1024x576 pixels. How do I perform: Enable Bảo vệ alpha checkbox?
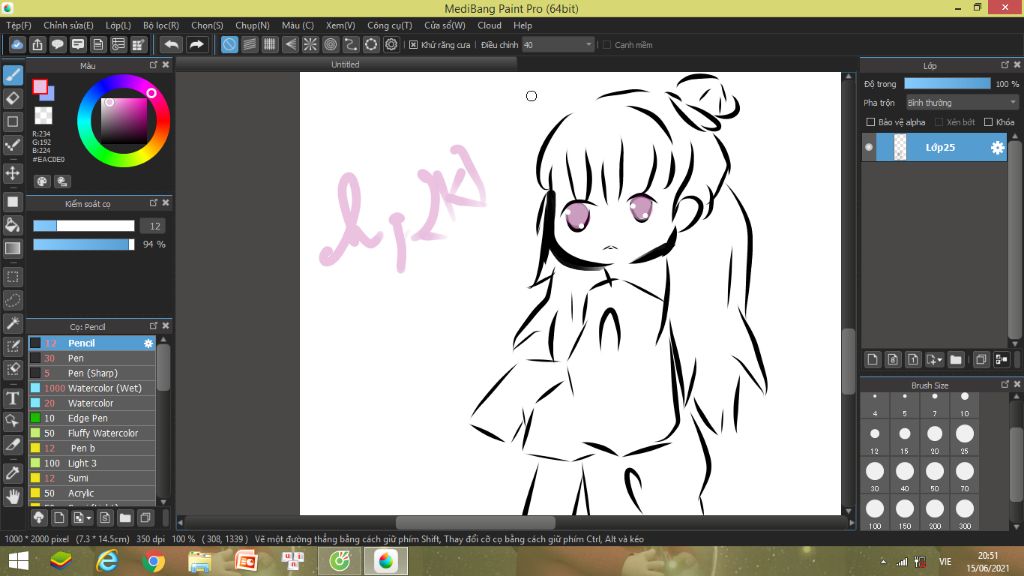[x=870, y=122]
